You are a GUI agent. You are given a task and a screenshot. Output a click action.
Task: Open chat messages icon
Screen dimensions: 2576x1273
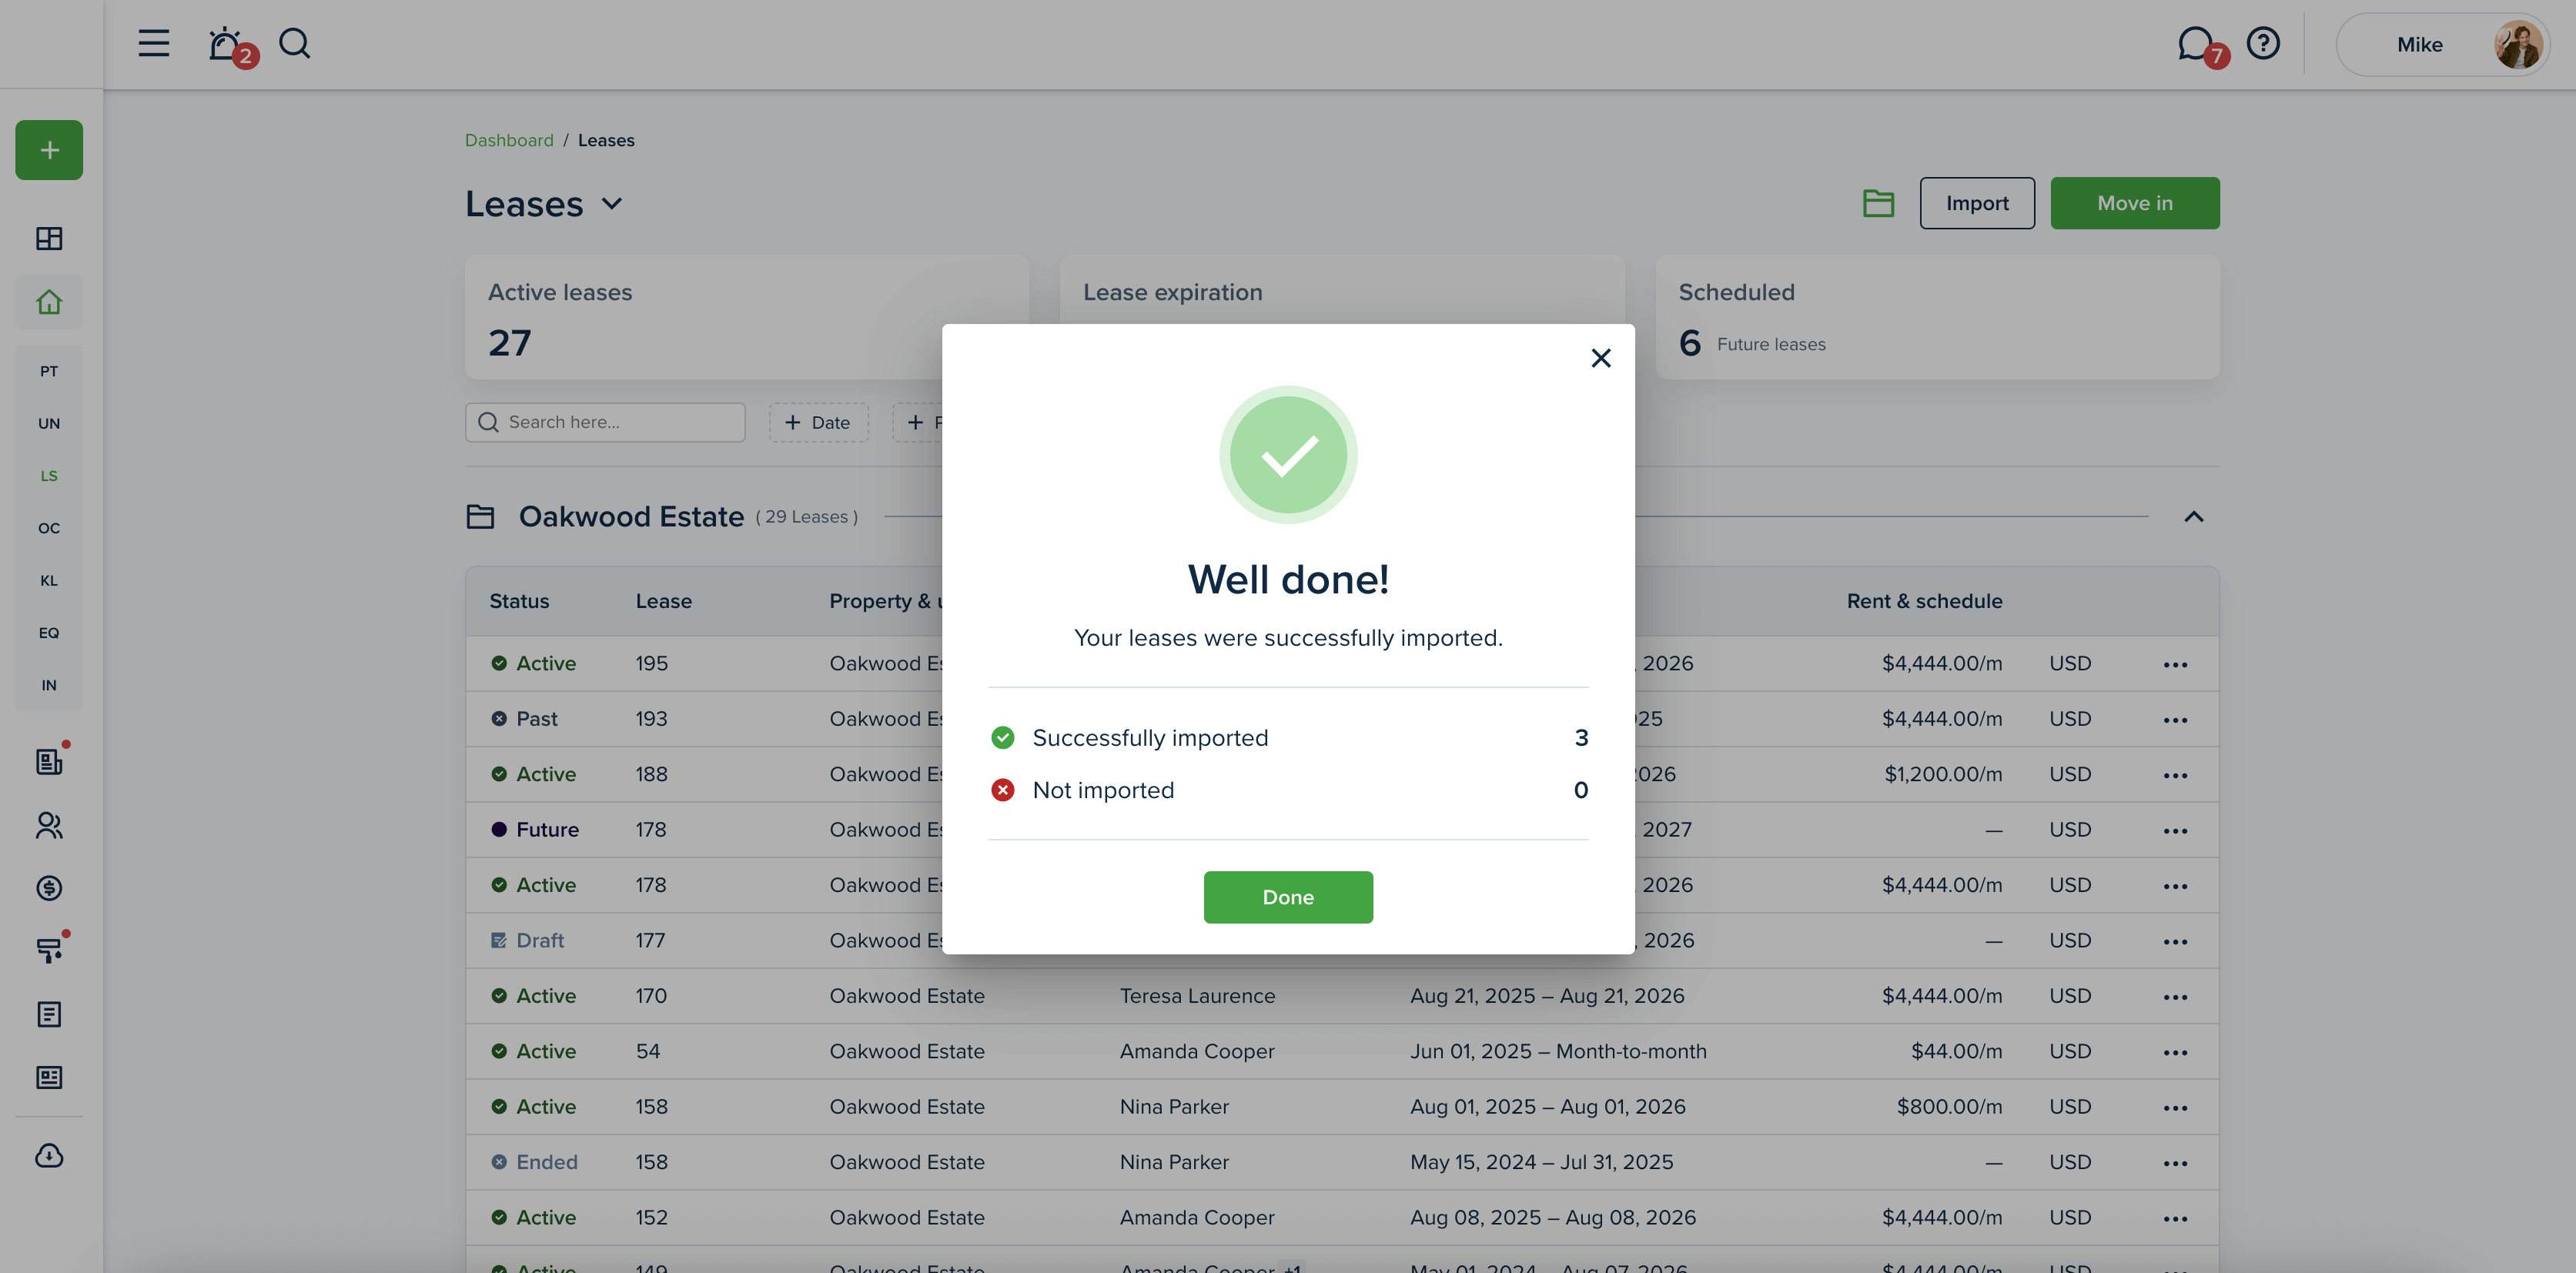[2195, 44]
